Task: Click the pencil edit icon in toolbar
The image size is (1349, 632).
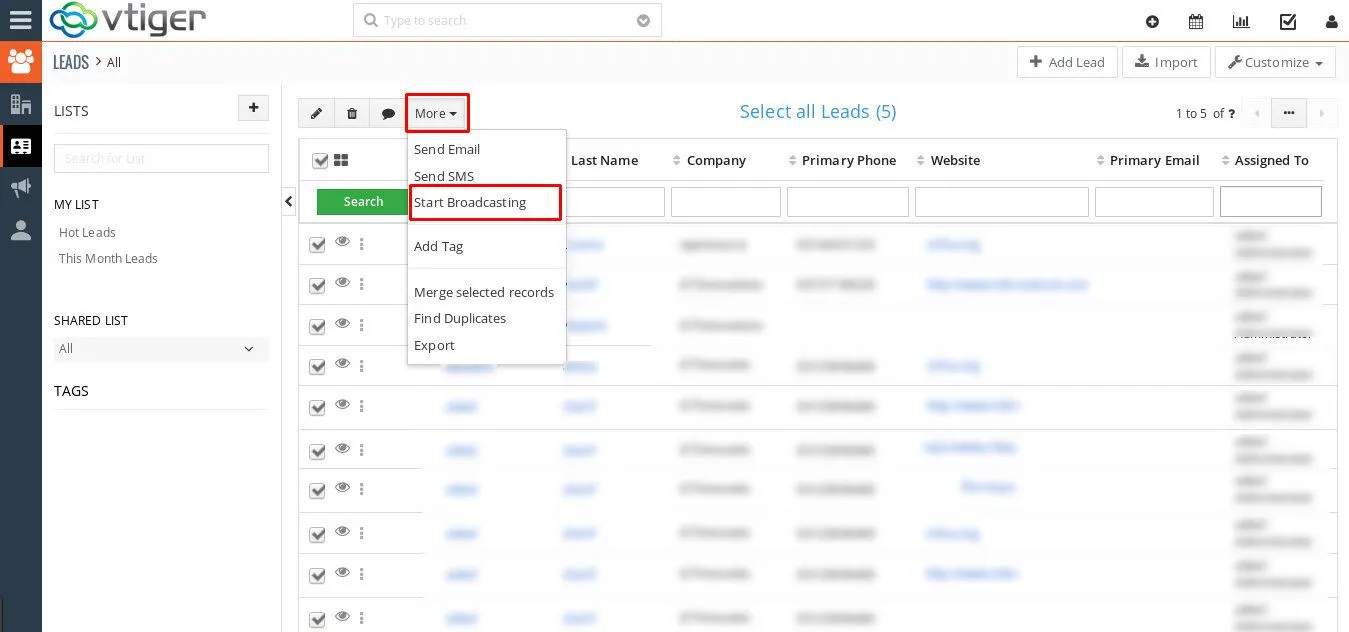Action: [316, 114]
